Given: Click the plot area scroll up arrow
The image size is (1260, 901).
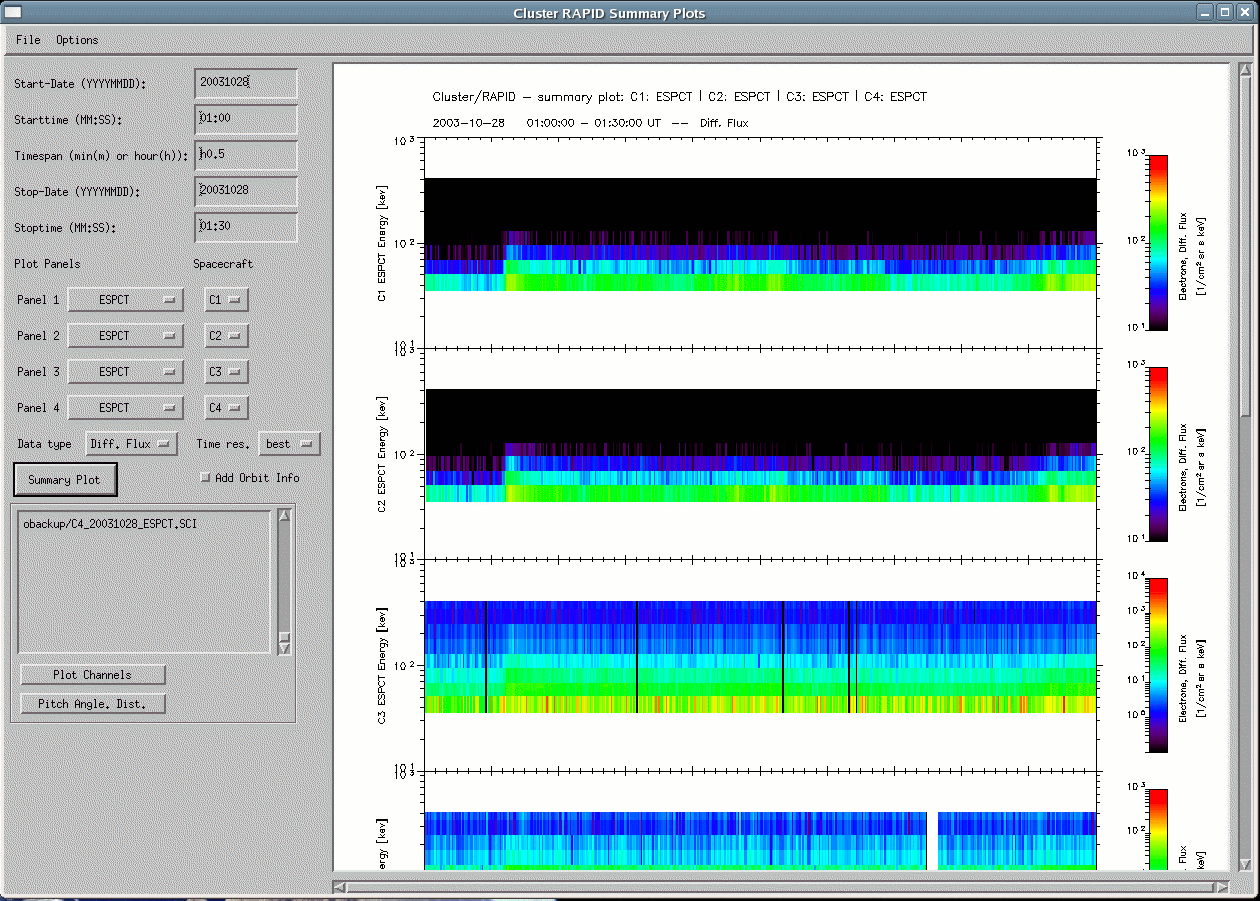Looking at the screenshot, I should 1245,69.
